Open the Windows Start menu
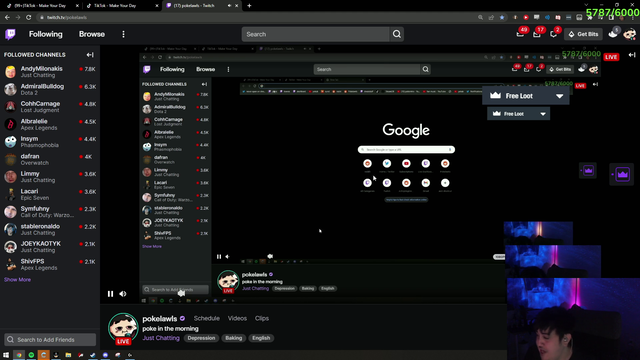Viewport: 640px width, 360px height. (x=6, y=355)
